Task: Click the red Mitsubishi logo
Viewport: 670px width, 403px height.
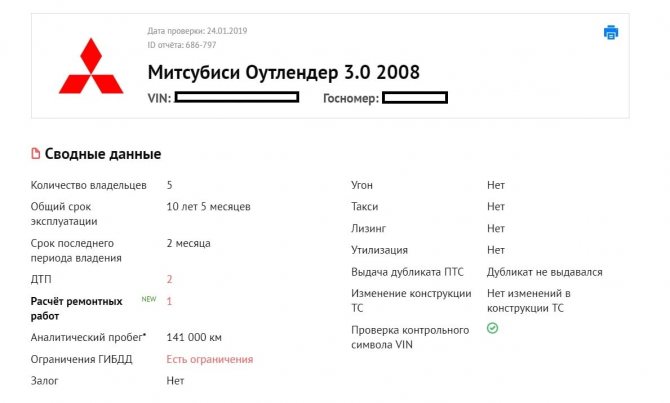Action: (x=91, y=66)
